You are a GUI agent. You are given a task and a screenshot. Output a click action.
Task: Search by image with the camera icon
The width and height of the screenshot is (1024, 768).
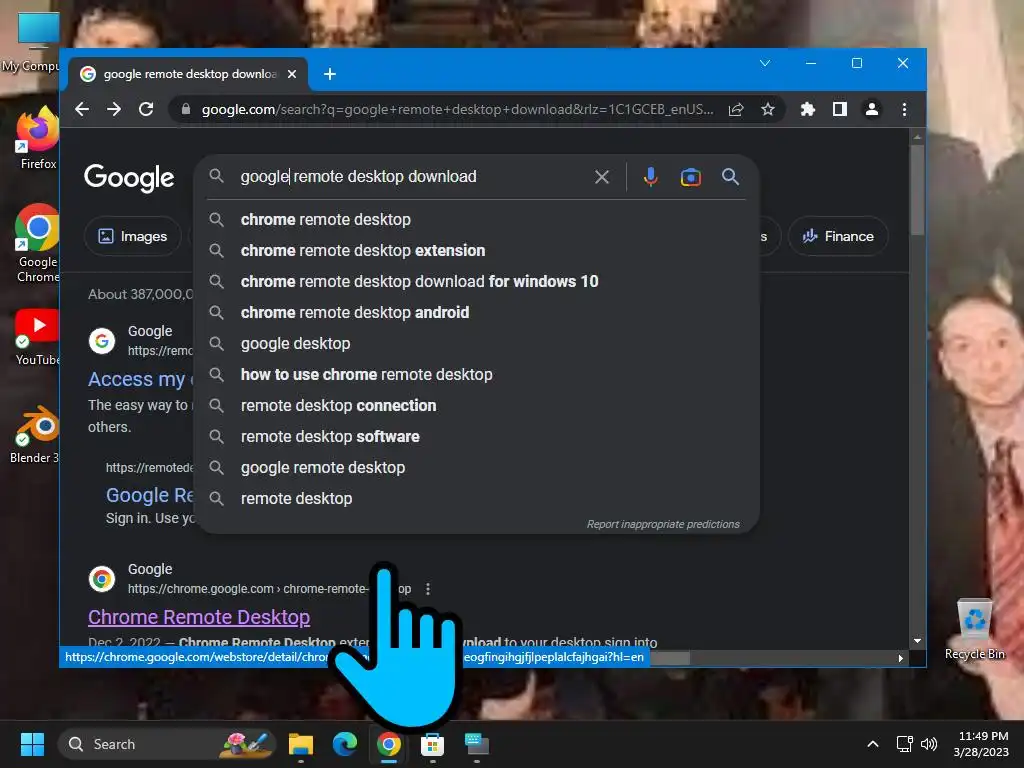pos(691,177)
